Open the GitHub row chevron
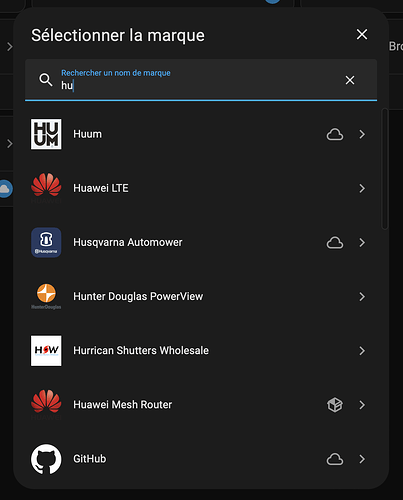Screen dimensions: 403x500 point(362,459)
